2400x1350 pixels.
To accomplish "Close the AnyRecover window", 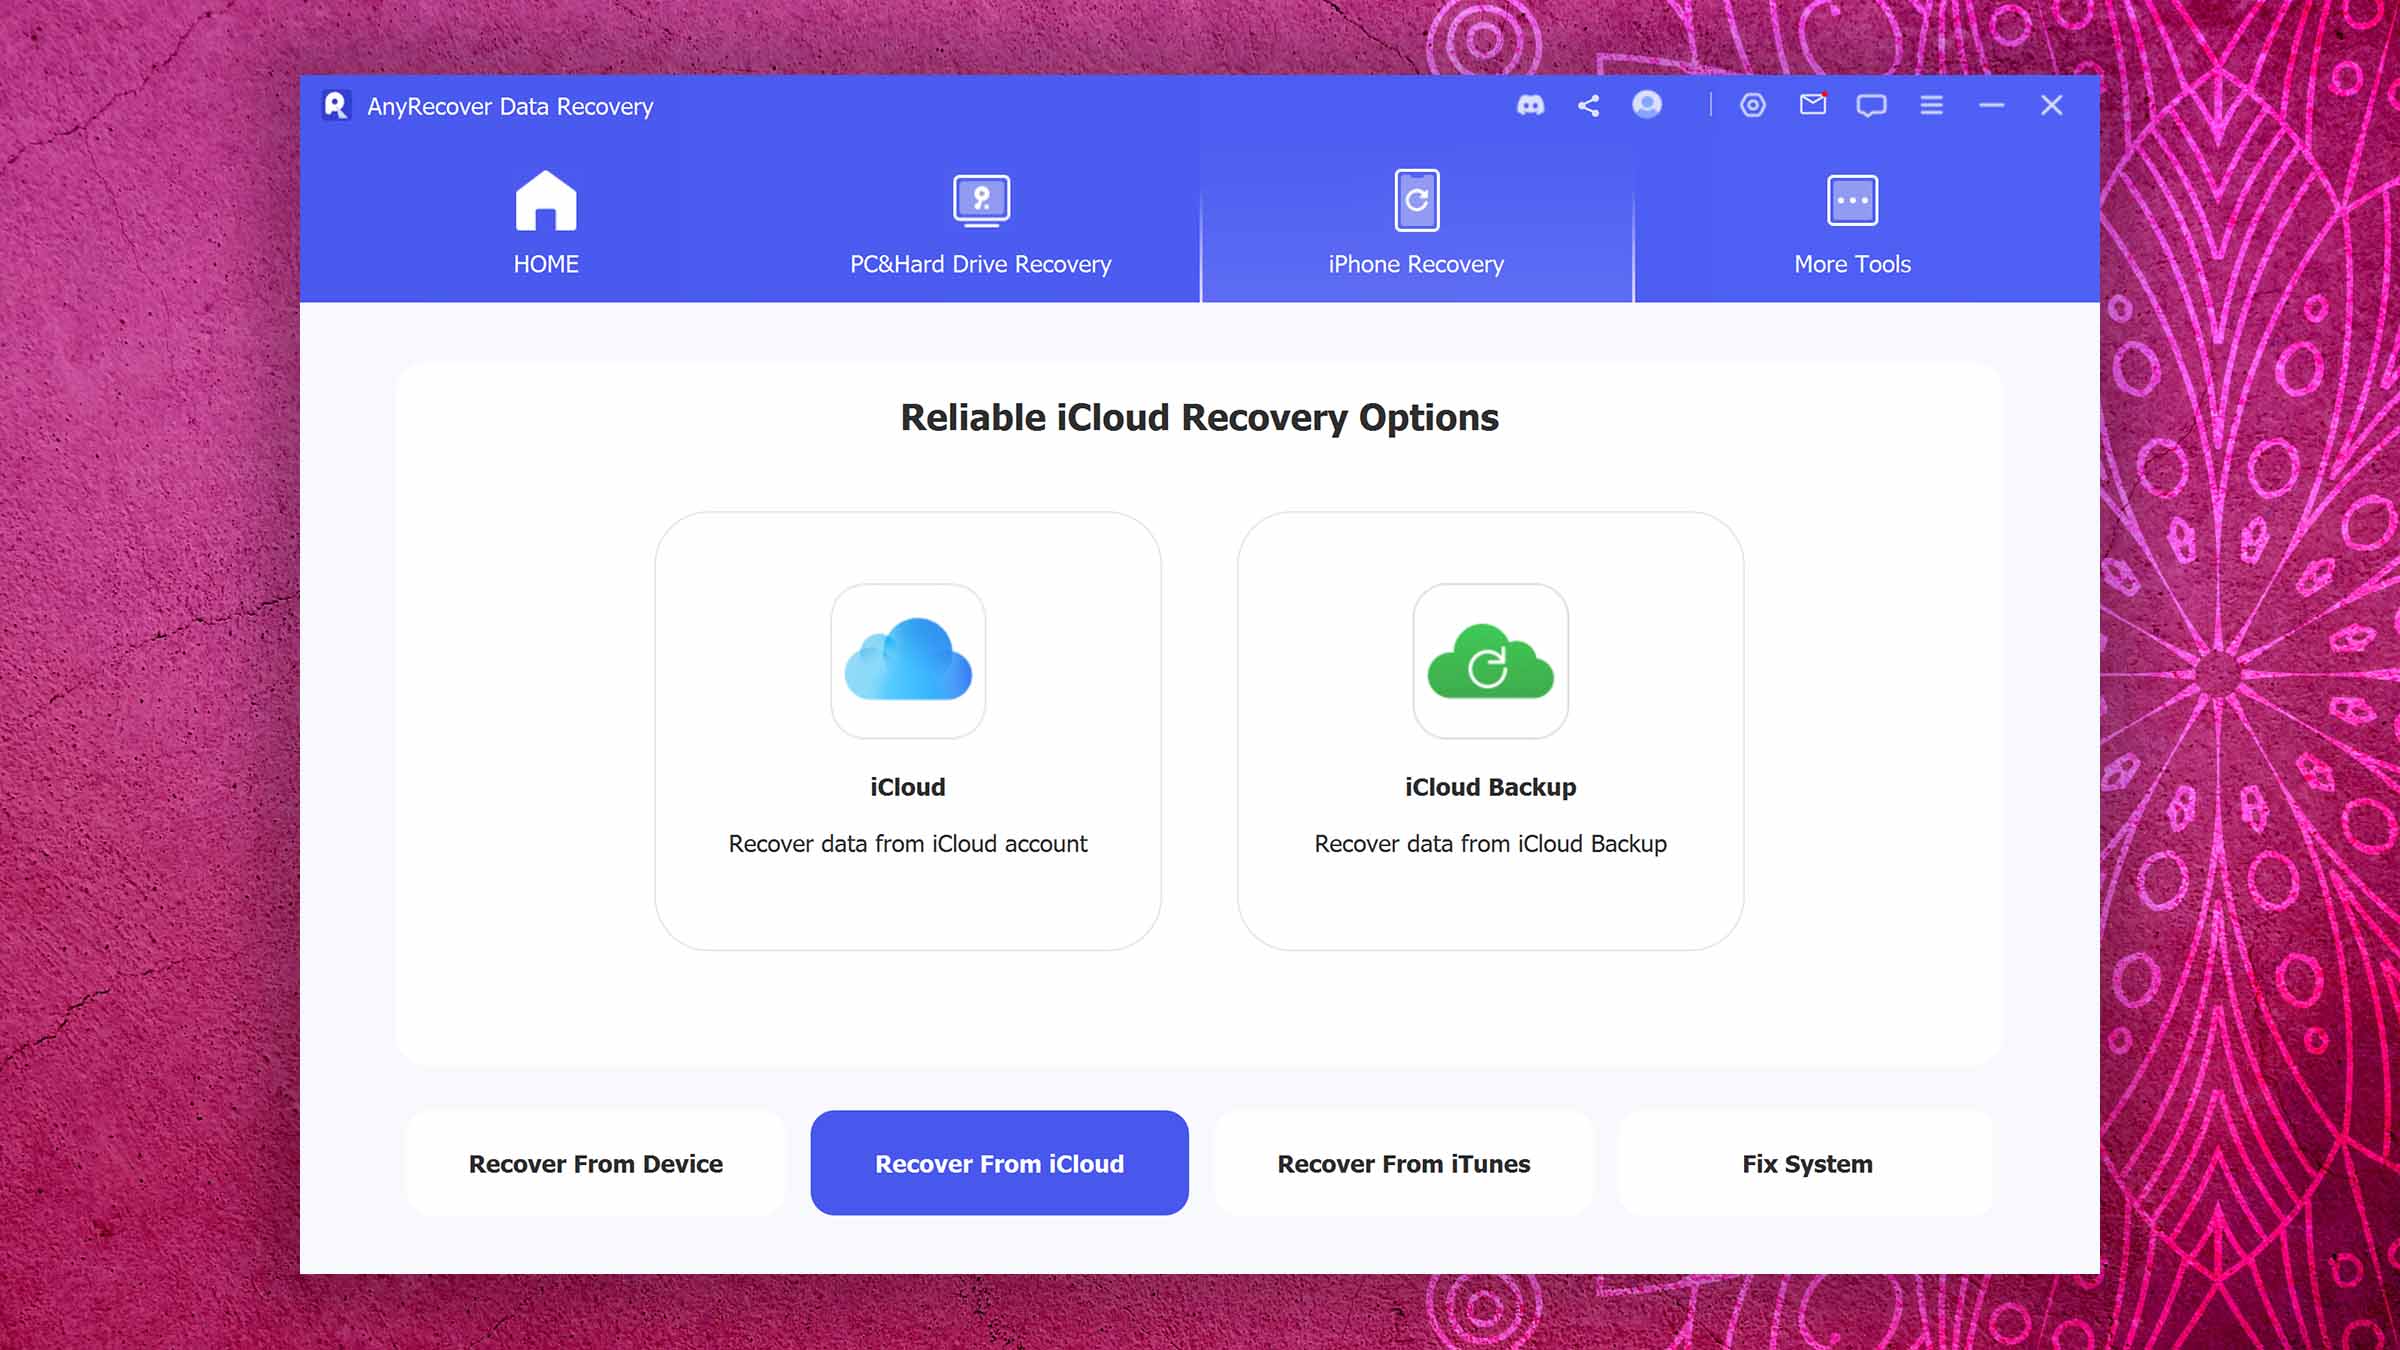I will [x=2051, y=105].
